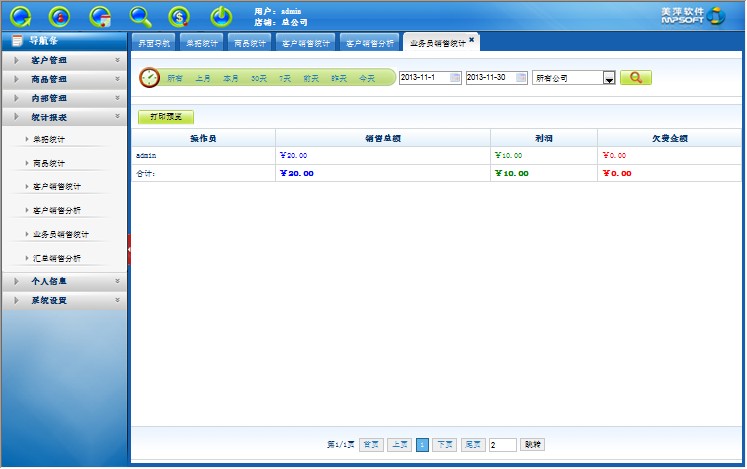Switch to the 商品统计 tab
This screenshot has width=747, height=469.
(249, 43)
